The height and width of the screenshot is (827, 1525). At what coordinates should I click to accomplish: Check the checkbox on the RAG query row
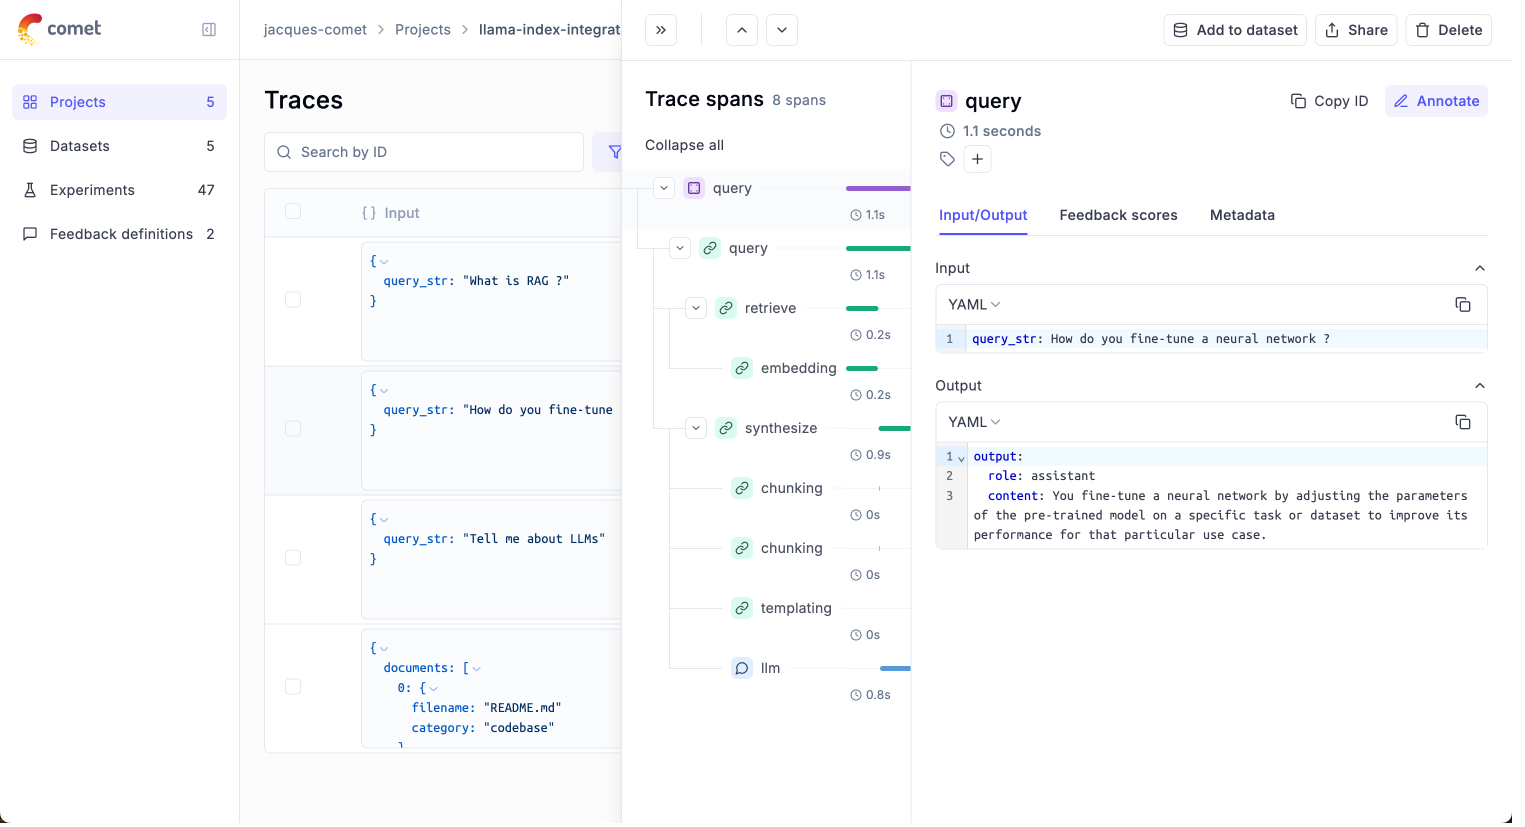coord(292,300)
